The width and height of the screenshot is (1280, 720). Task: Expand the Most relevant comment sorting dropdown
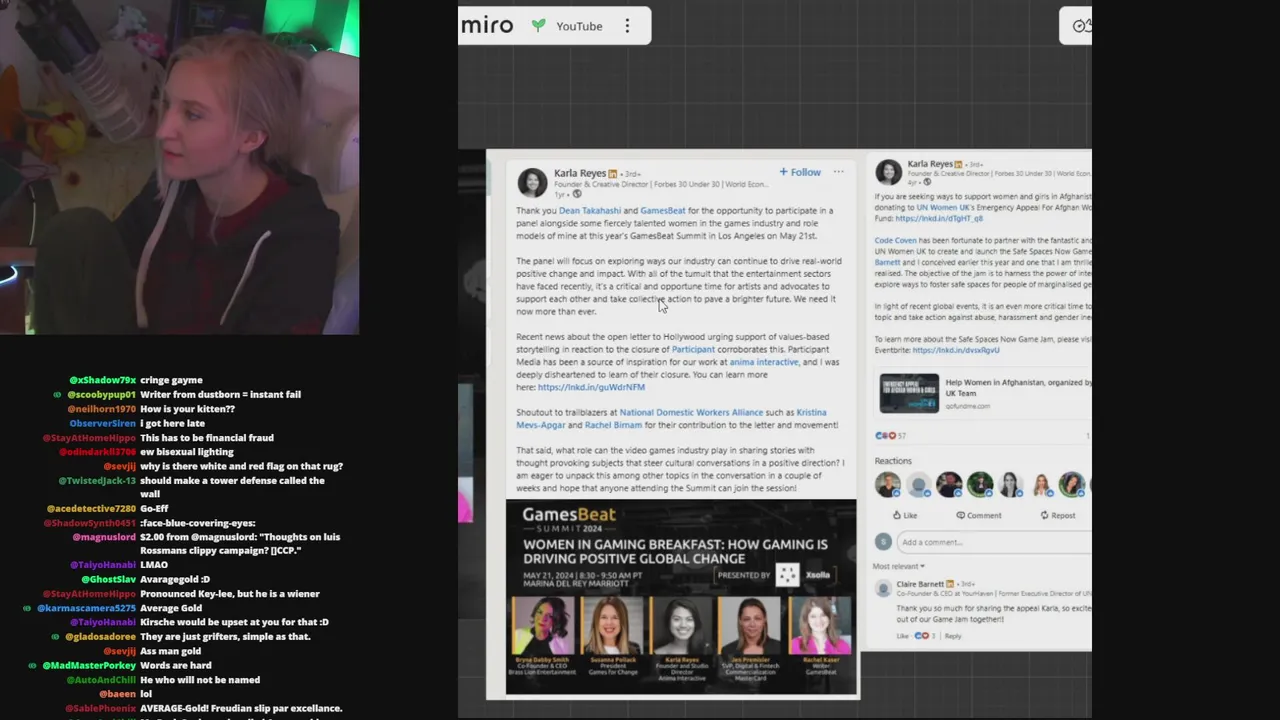899,567
